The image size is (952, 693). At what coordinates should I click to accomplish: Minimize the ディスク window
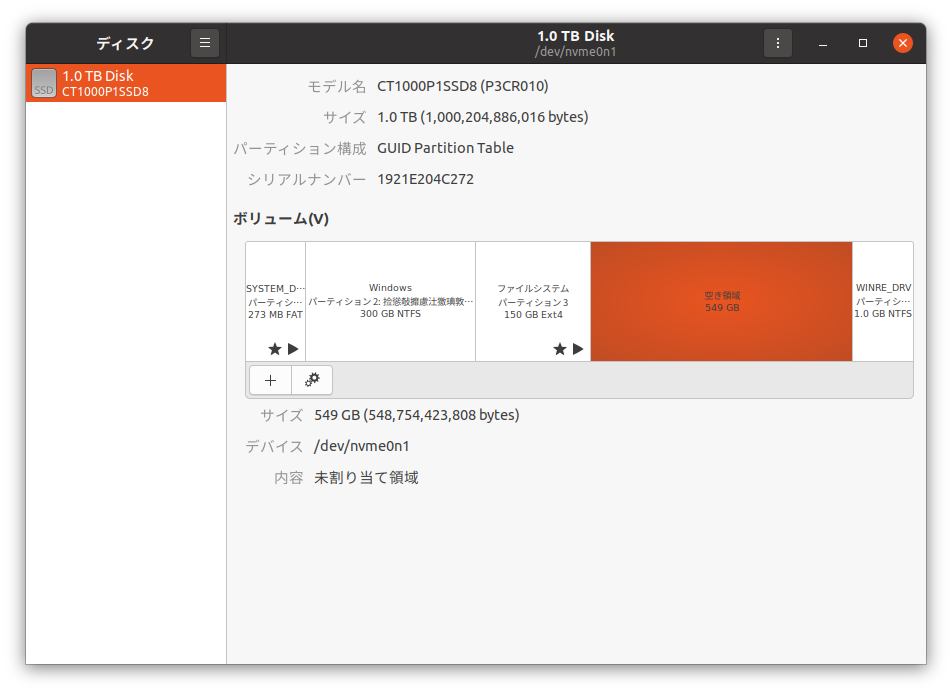[822, 43]
